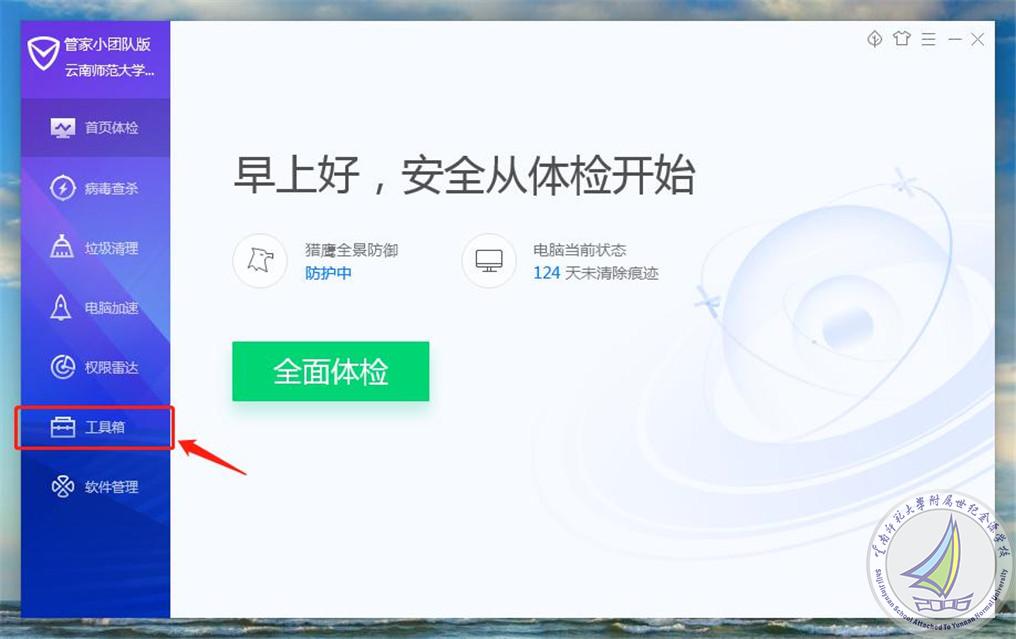Click 124 天未清除痕迹 link
Screen dimensions: 1016x639
595,273
